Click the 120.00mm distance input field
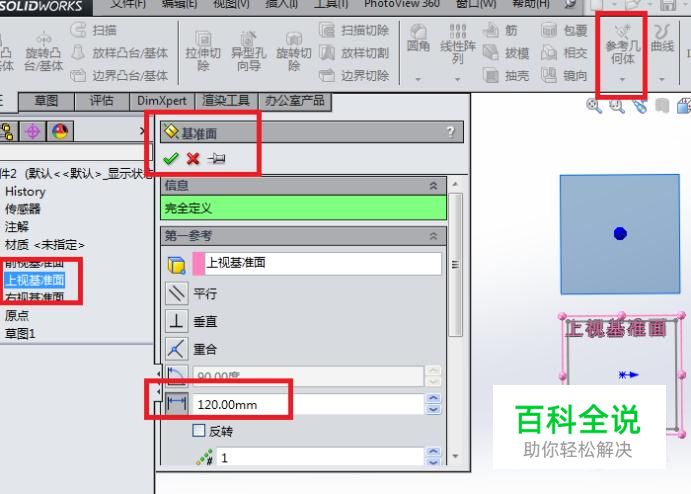Image resolution: width=691 pixels, height=494 pixels. pyautogui.click(x=308, y=404)
